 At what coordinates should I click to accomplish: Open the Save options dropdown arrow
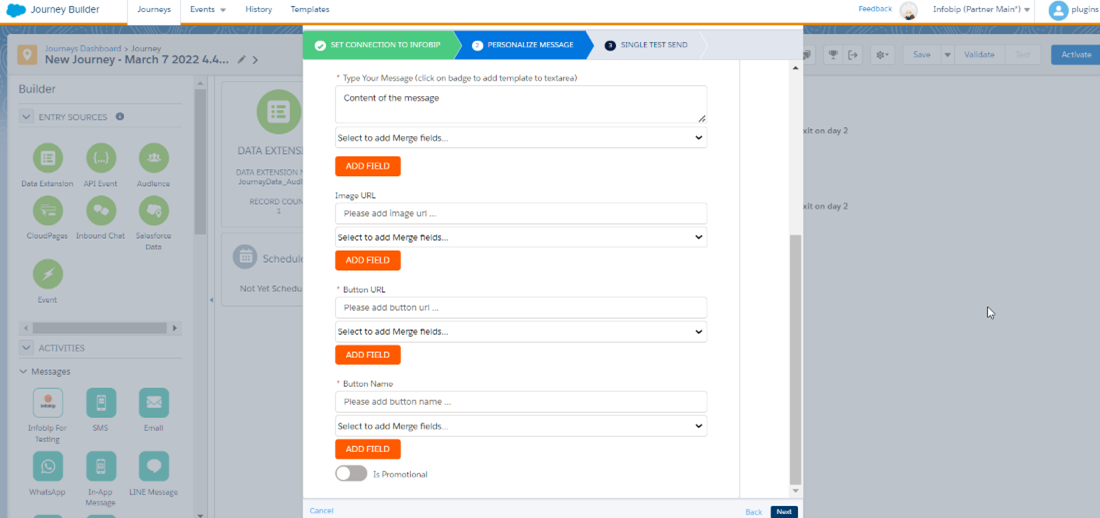click(947, 55)
